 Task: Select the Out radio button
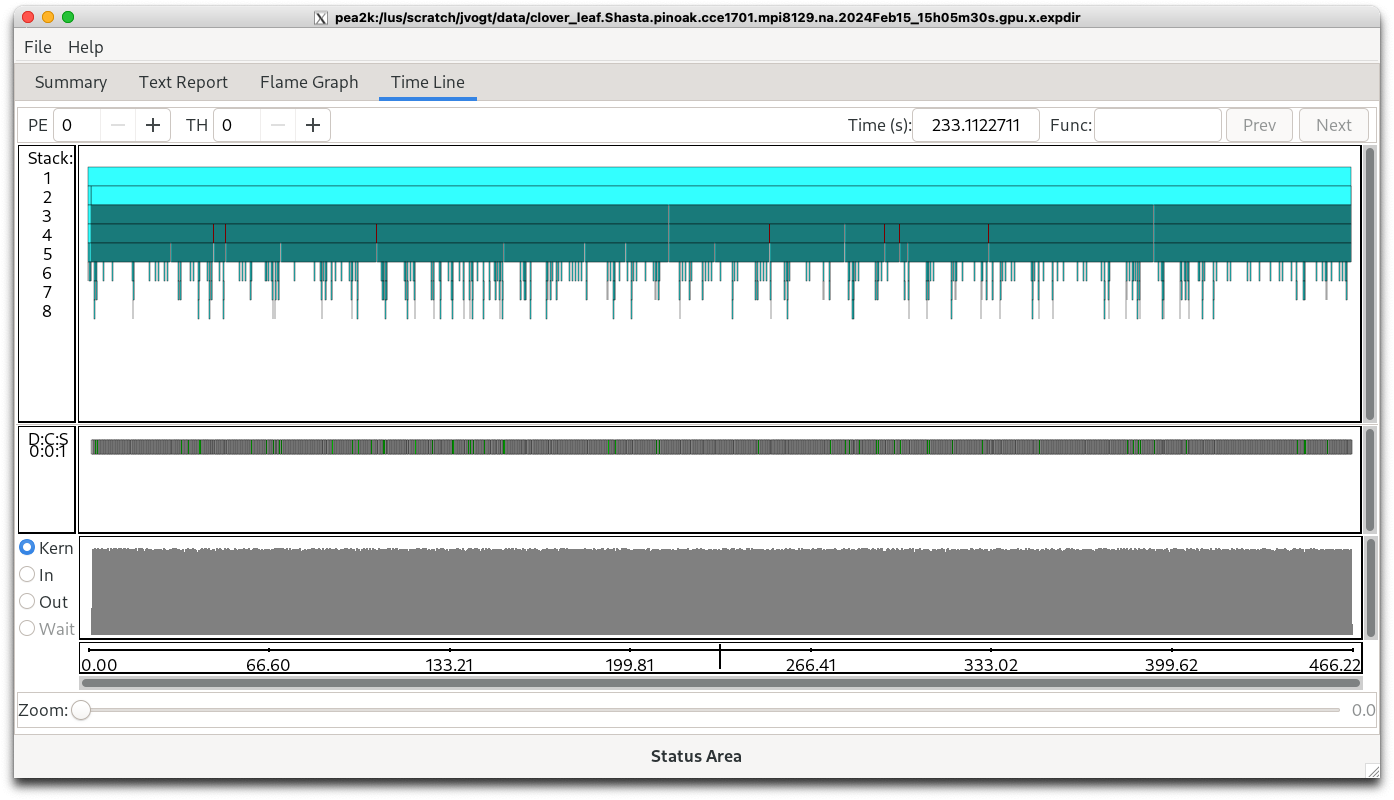(28, 602)
